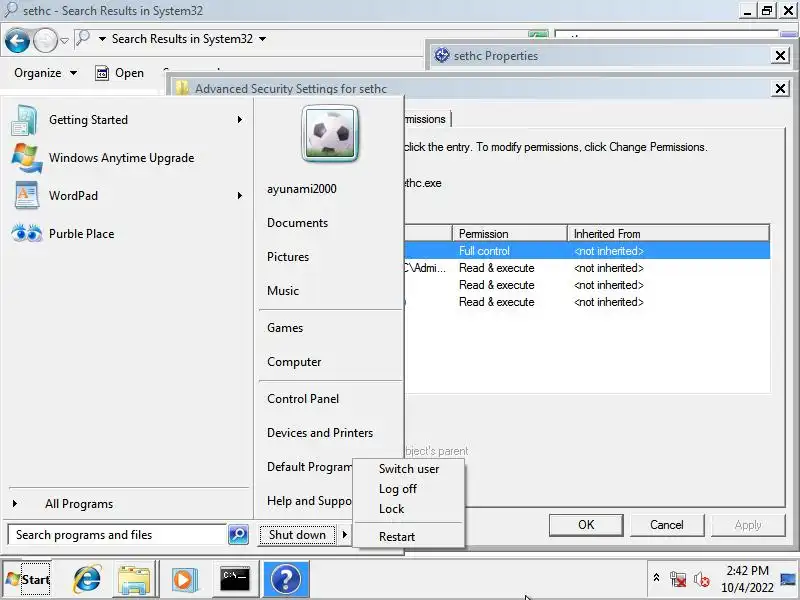Viewport: 800px width, 600px height.
Task: Open Devices and Printers
Action: [320, 433]
